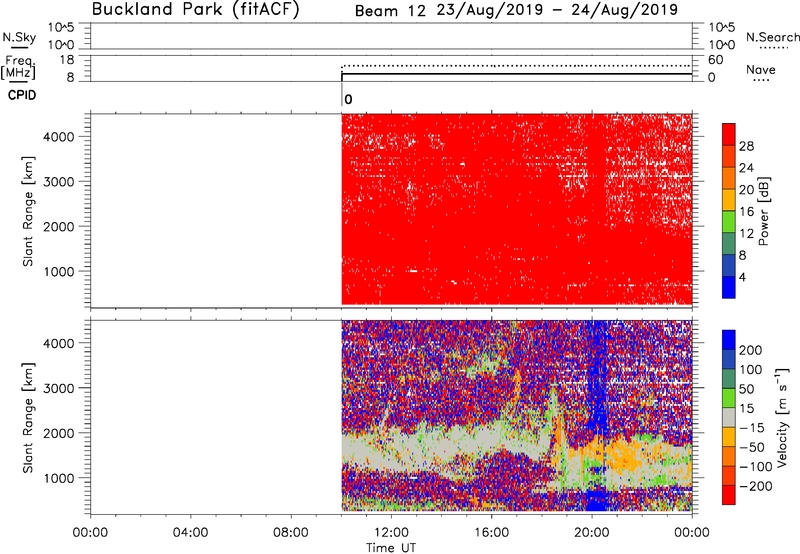Click the velocity colorbar -15 tick
Viewport: 800px width, 554px height.
tap(752, 427)
